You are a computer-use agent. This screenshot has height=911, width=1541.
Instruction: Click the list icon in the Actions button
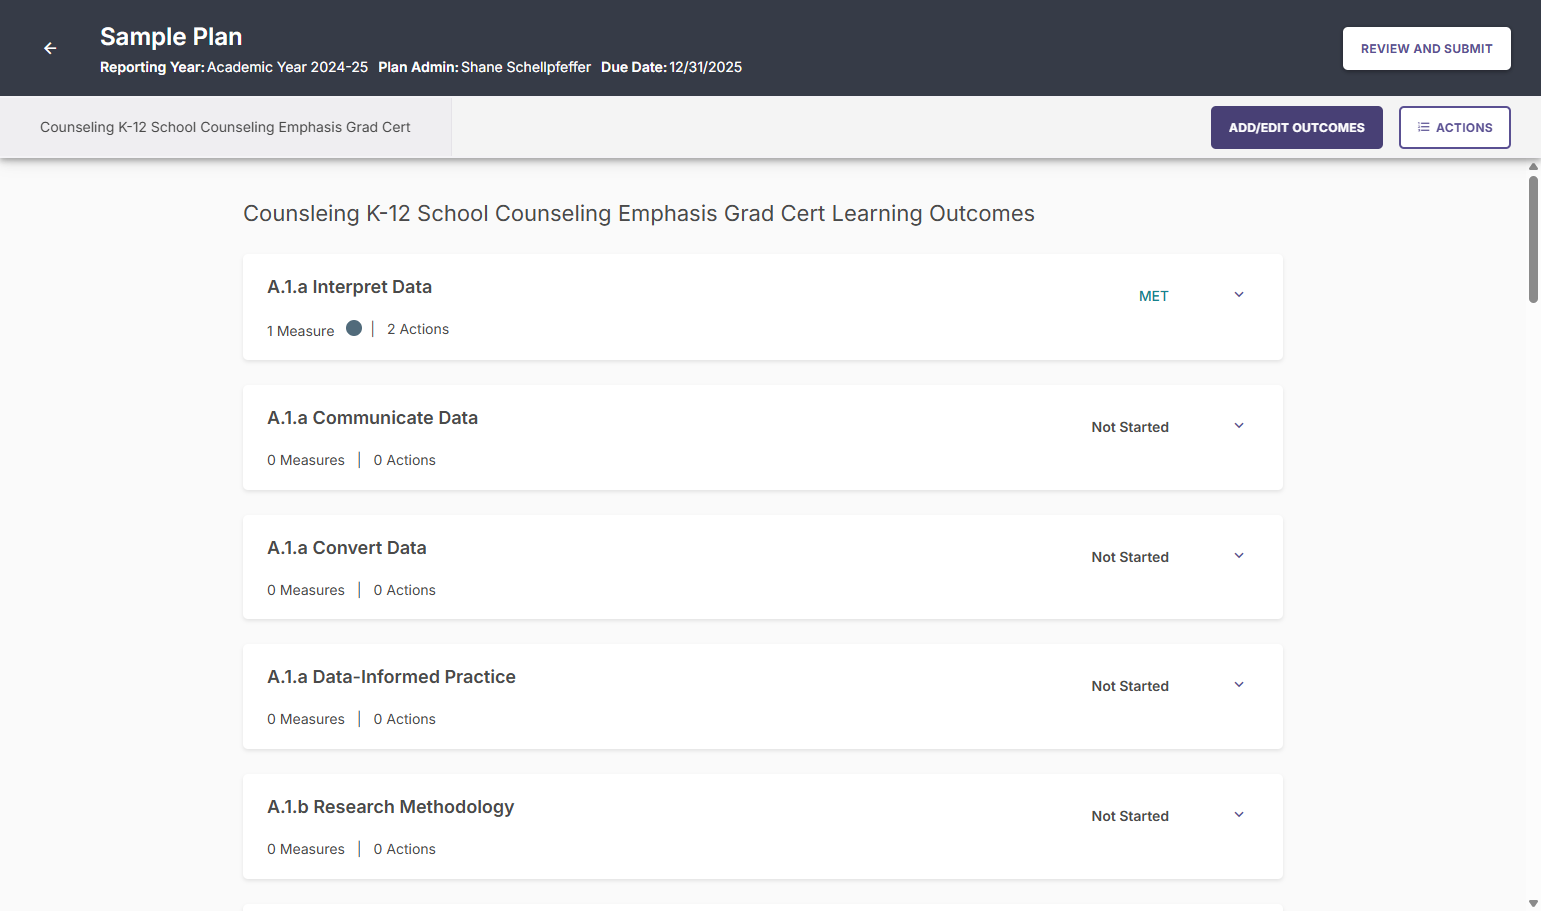click(x=1423, y=127)
